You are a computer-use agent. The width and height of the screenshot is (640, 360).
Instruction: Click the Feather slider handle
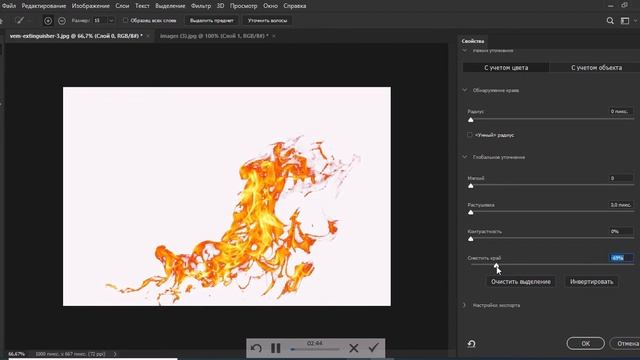point(471,212)
